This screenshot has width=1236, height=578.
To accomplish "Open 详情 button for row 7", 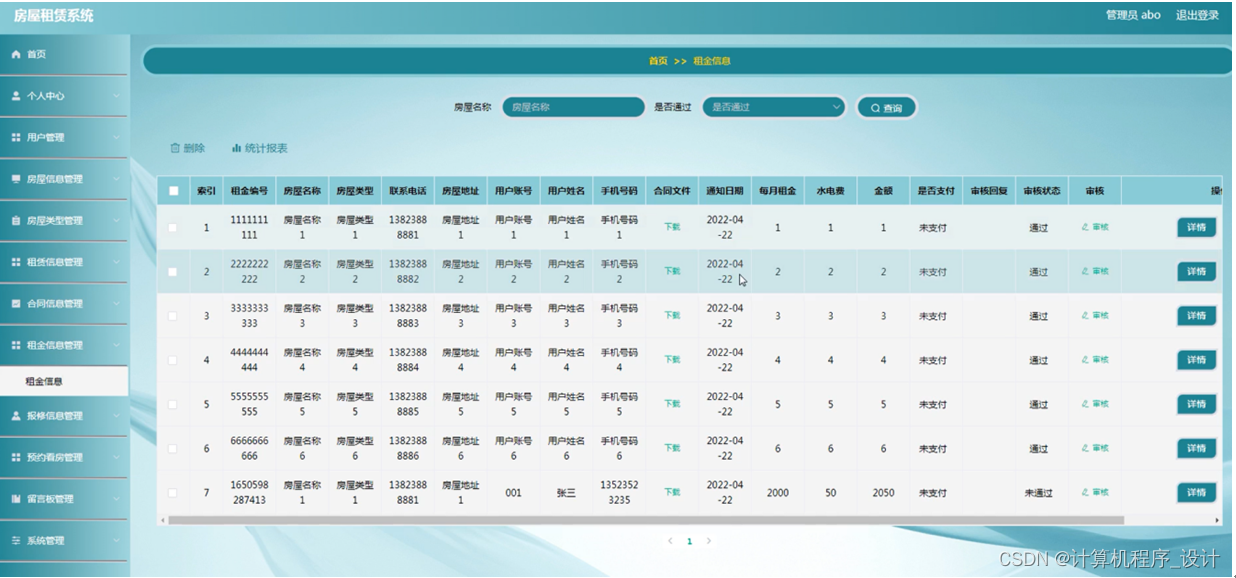I will (1196, 492).
